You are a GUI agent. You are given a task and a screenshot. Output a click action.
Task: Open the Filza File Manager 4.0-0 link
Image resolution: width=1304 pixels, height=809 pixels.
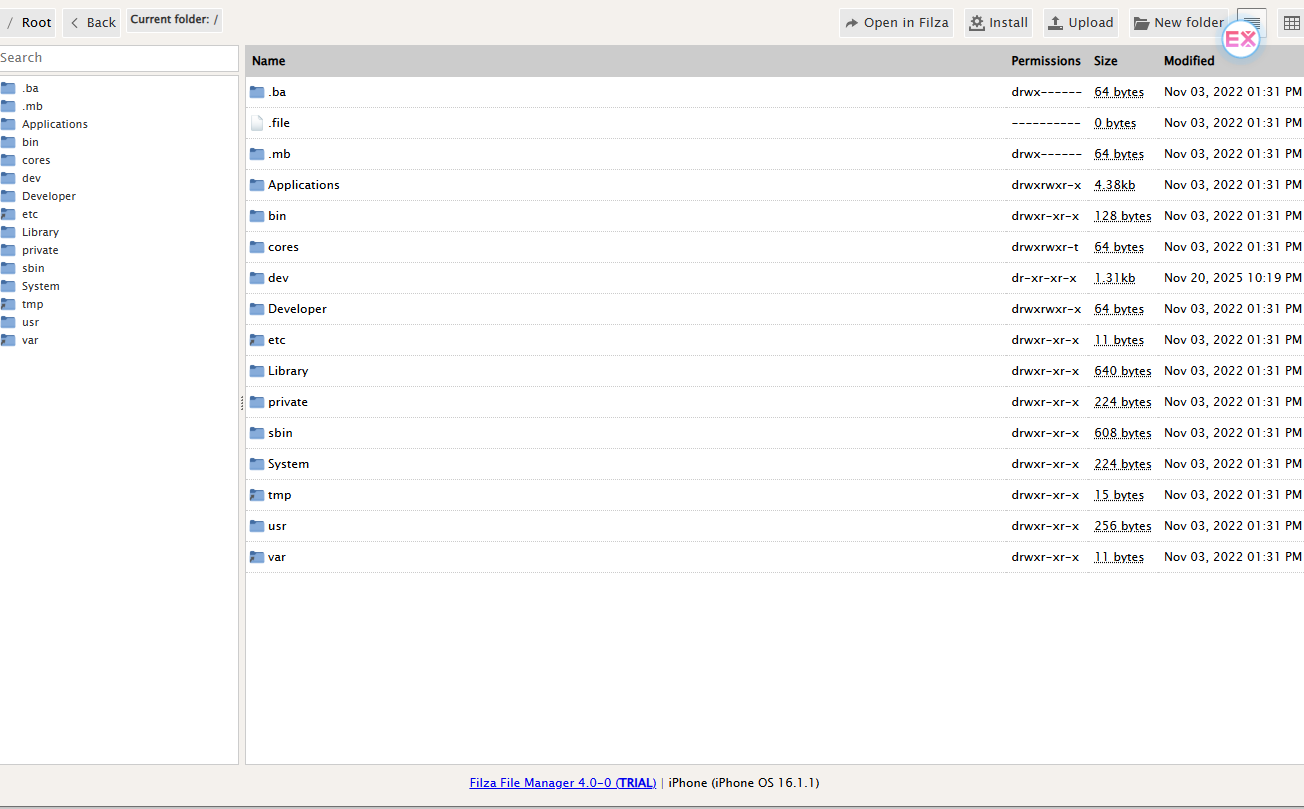(562, 783)
